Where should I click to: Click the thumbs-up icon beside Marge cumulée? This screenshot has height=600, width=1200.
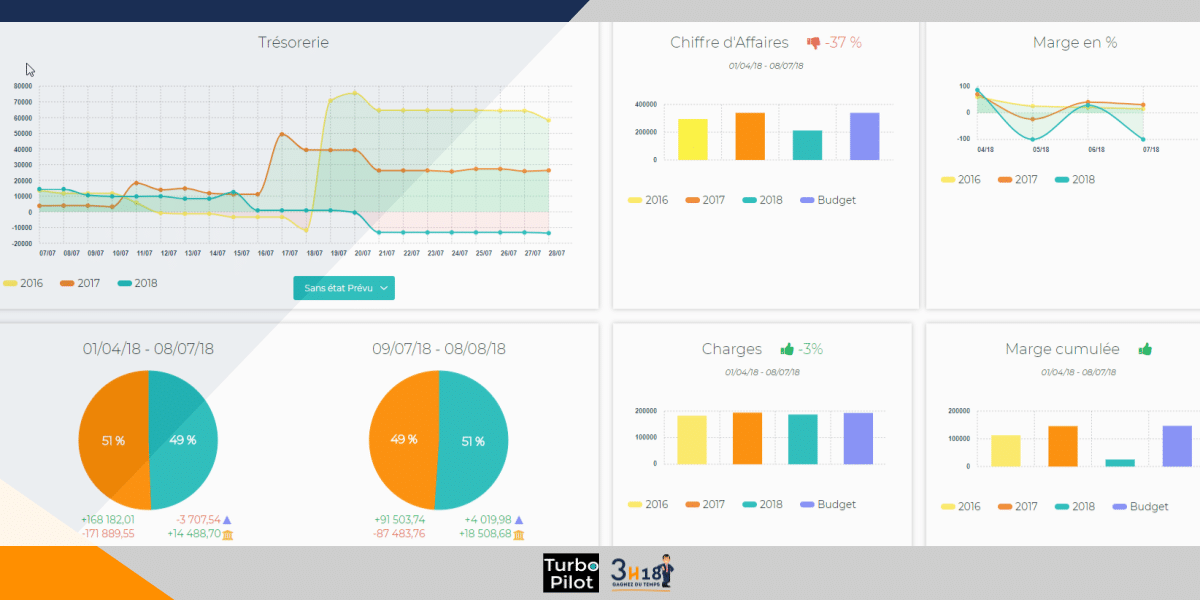(x=1145, y=349)
